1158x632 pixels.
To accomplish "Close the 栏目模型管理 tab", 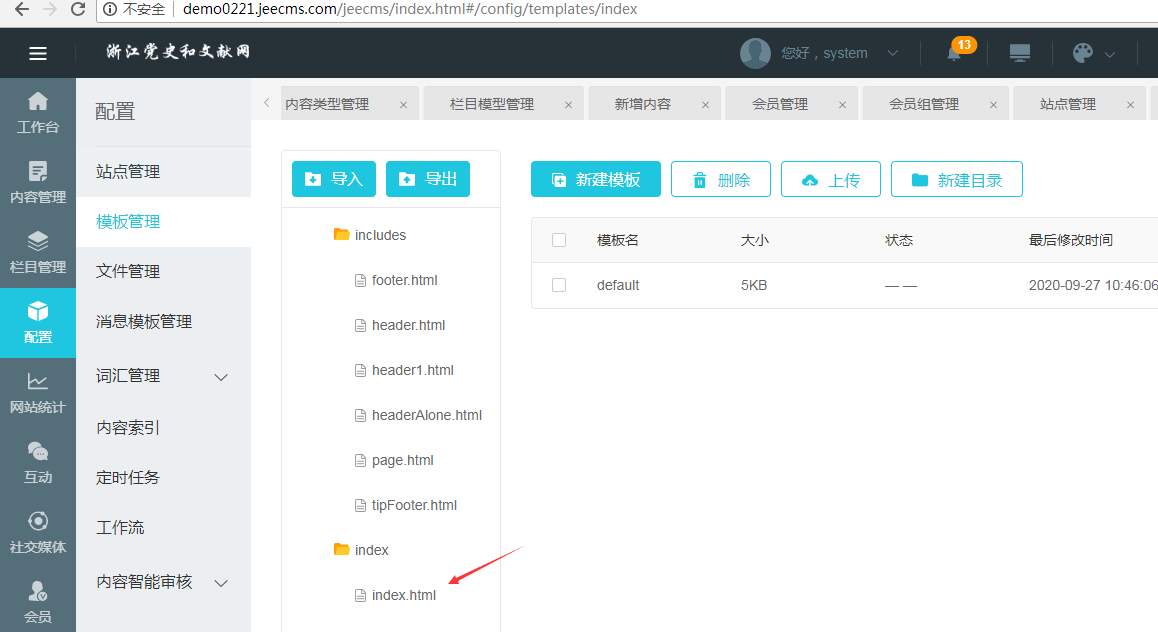I will tap(569, 105).
